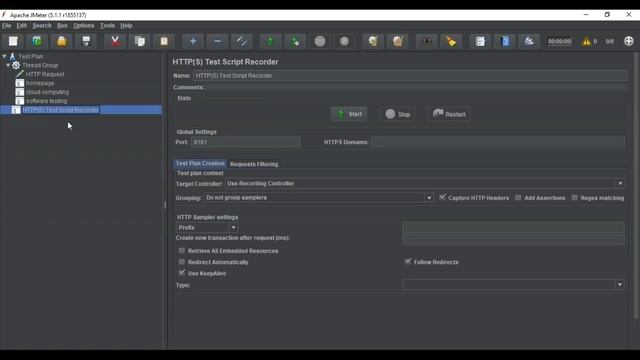Open the Tools menu

click(x=107, y=26)
